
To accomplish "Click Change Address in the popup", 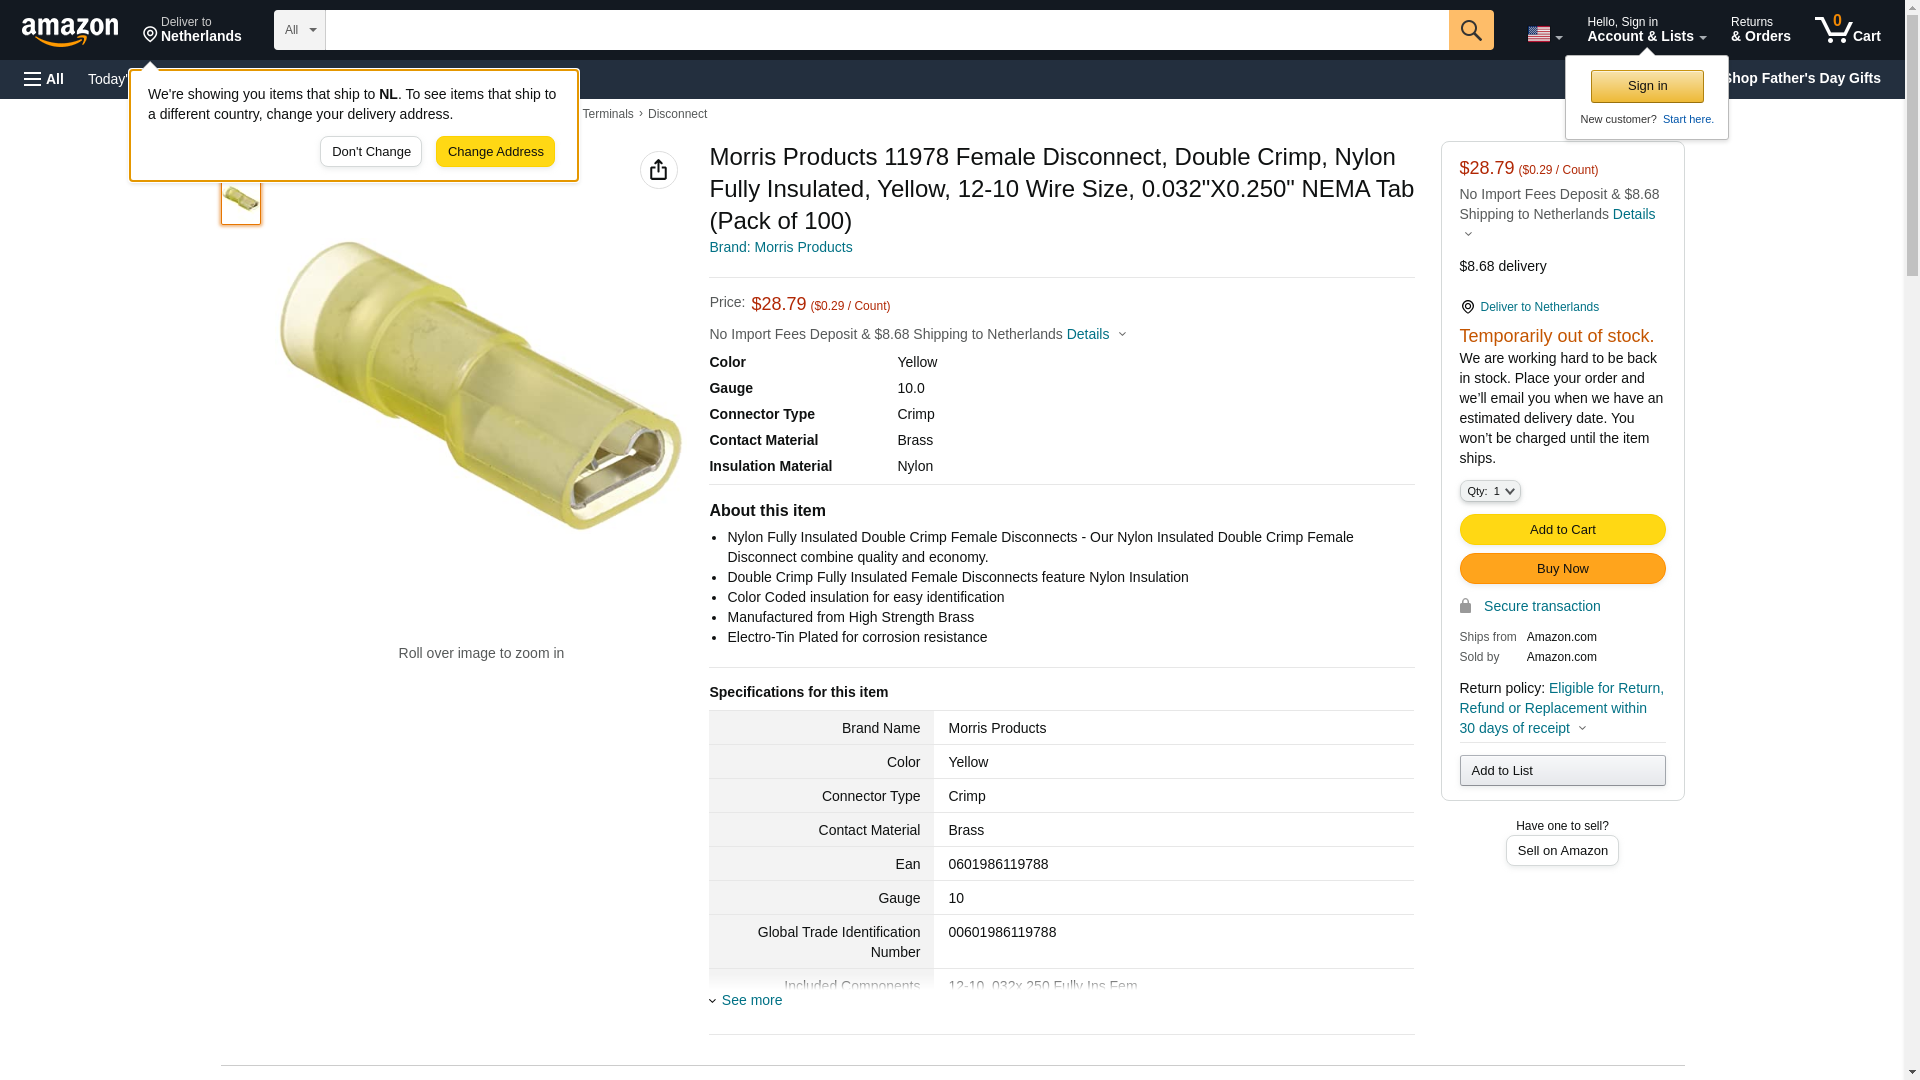I will point(495,152).
